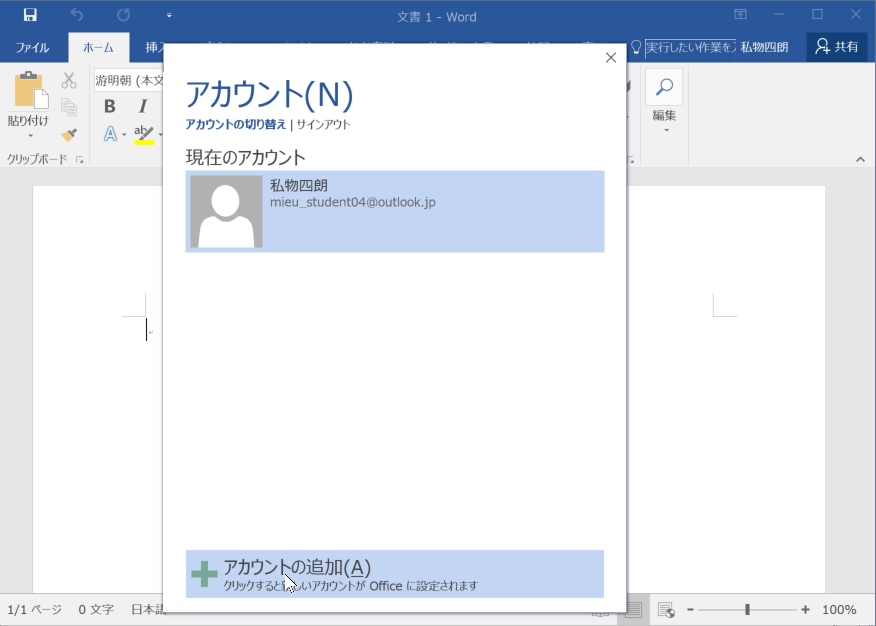Save the document from the title bar
876x626 pixels.
(x=30, y=15)
